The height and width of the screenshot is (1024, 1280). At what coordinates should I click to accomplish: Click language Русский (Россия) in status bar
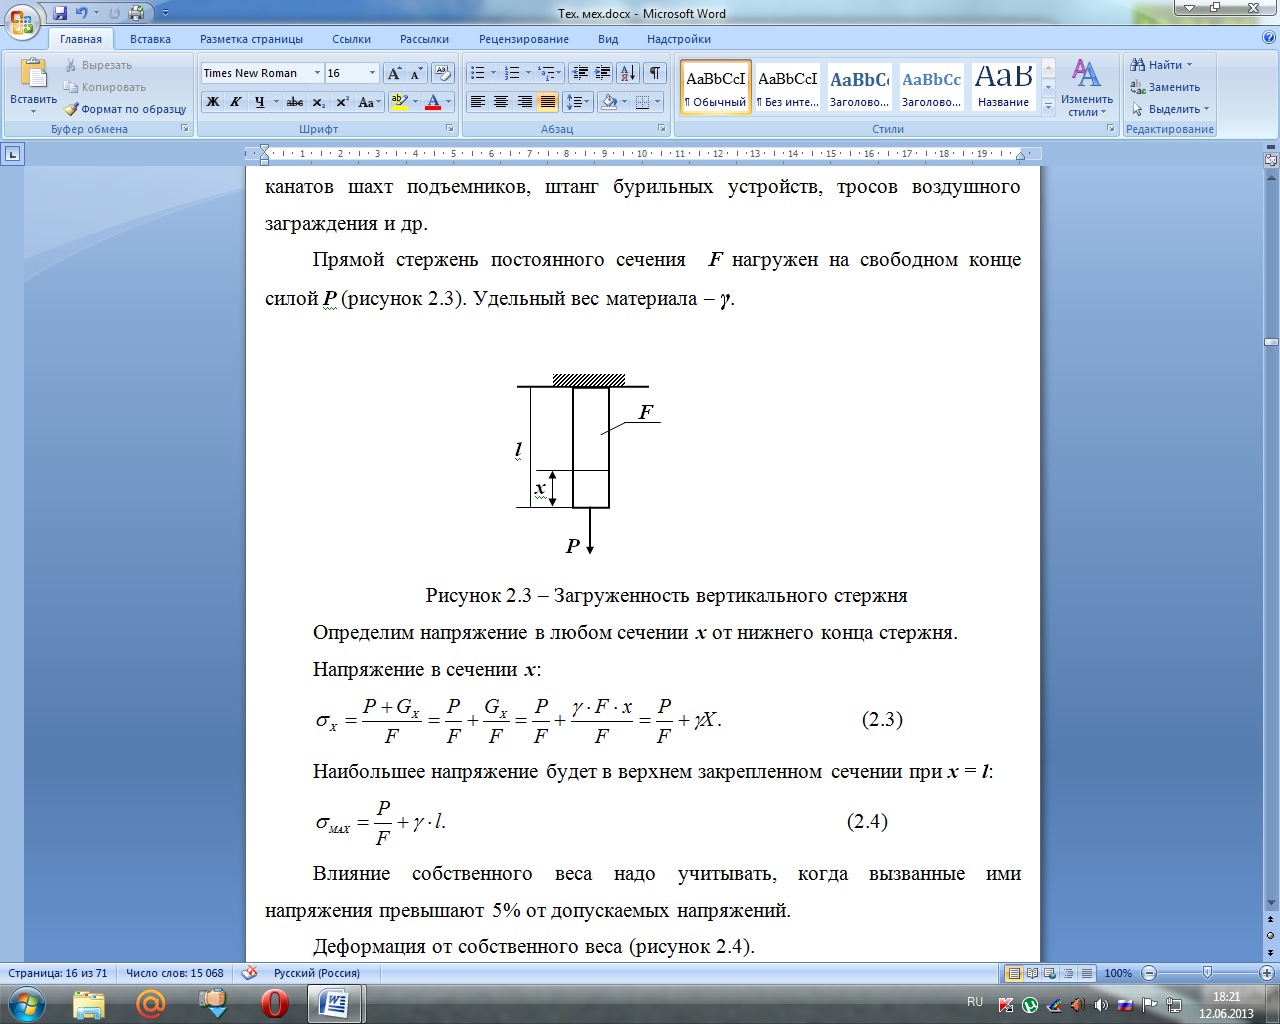316,973
